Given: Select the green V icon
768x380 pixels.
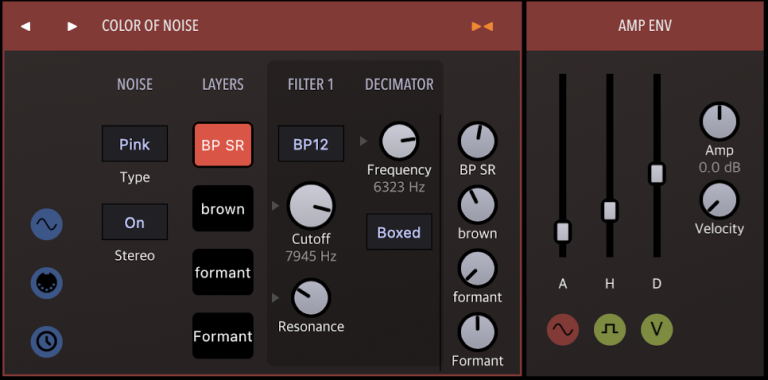Looking at the screenshot, I should pos(657,330).
